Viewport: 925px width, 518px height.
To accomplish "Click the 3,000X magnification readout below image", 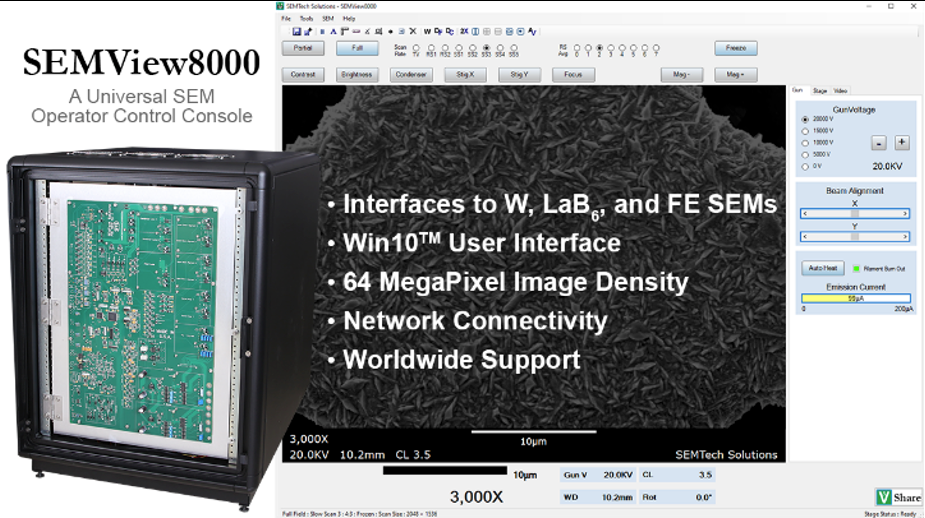I will coord(476,497).
